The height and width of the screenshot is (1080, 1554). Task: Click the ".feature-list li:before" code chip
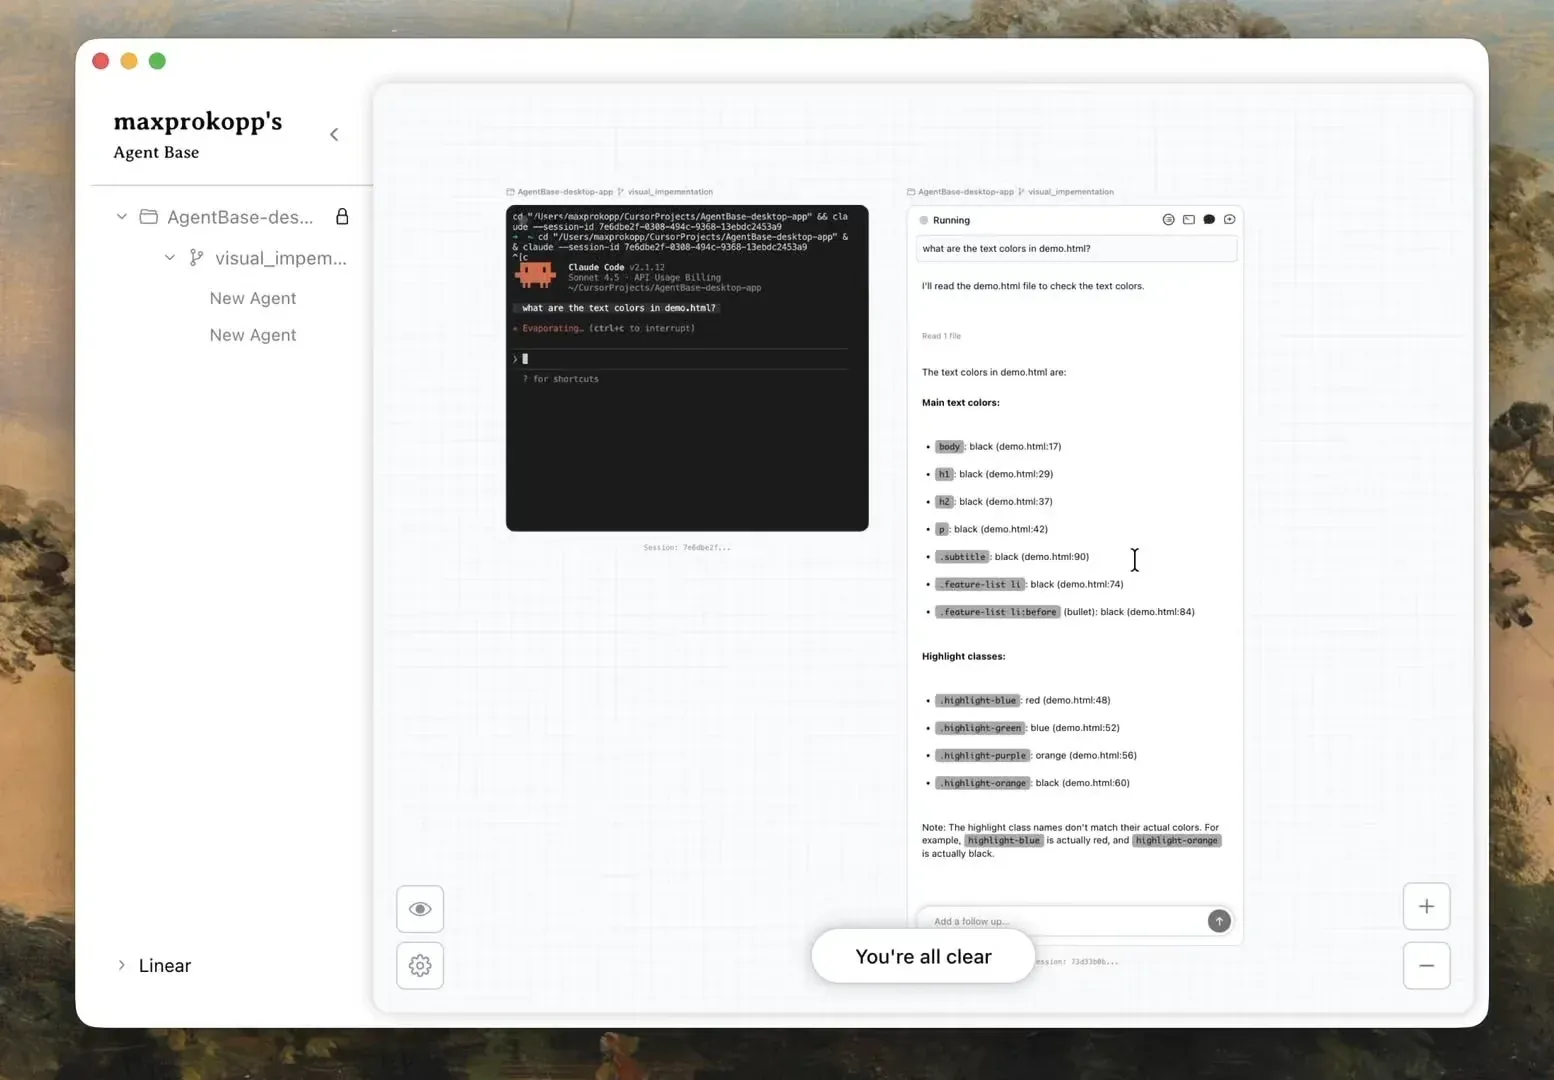pos(998,612)
